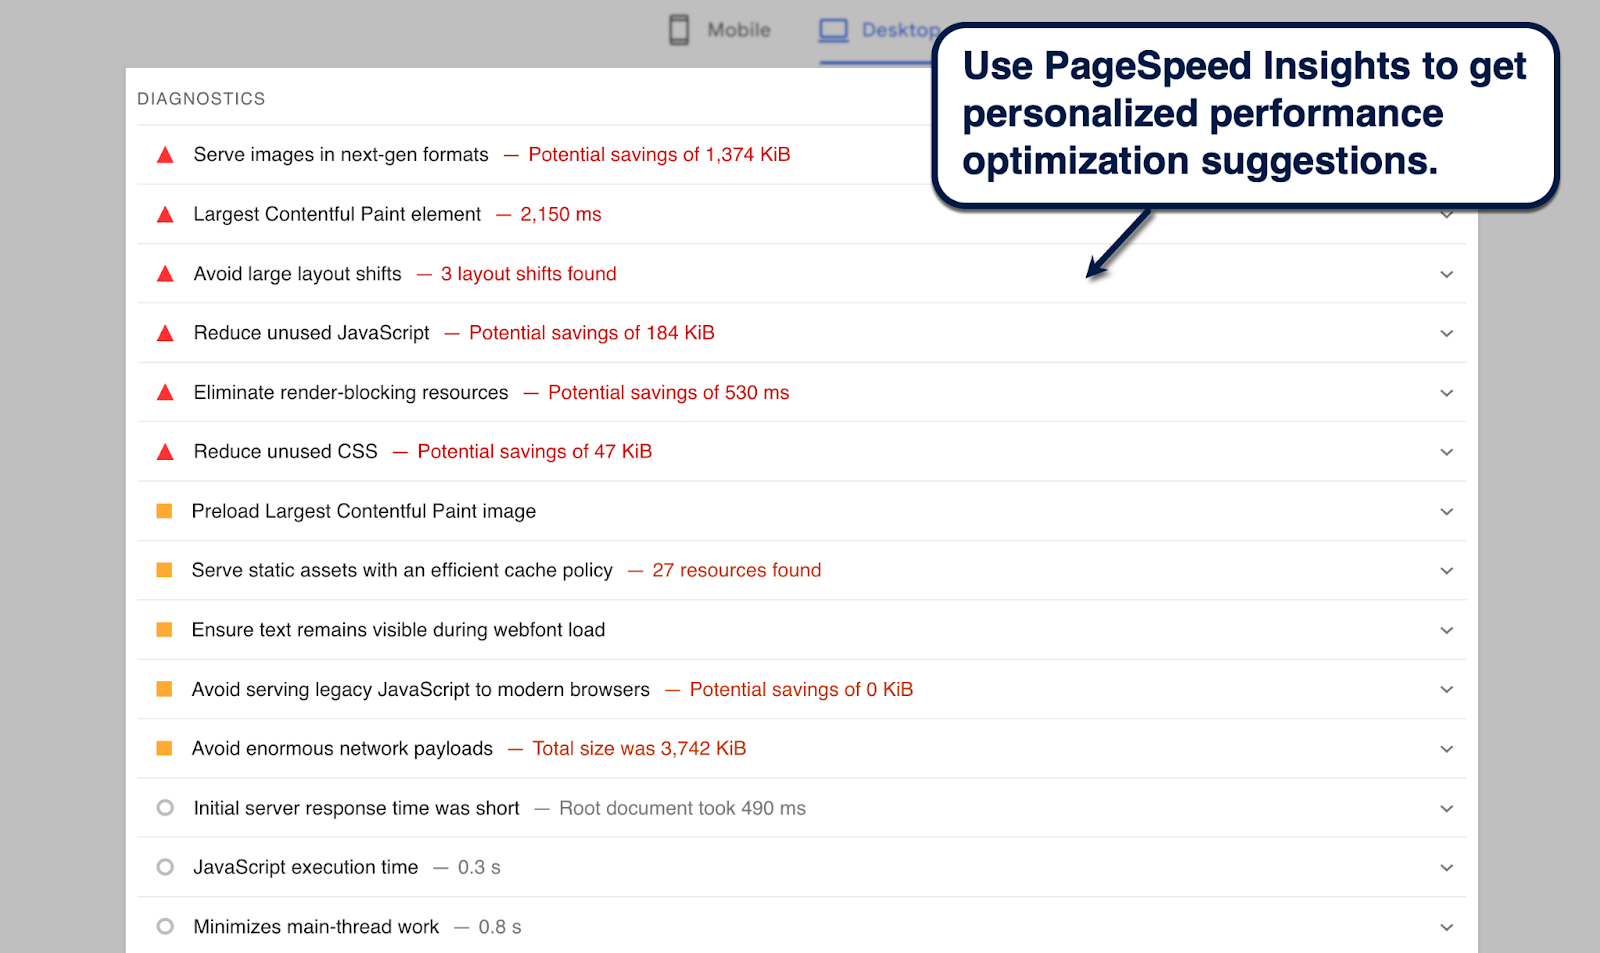Click grey circle beside Initial server response time
The image size is (1600, 953).
pyautogui.click(x=166, y=808)
